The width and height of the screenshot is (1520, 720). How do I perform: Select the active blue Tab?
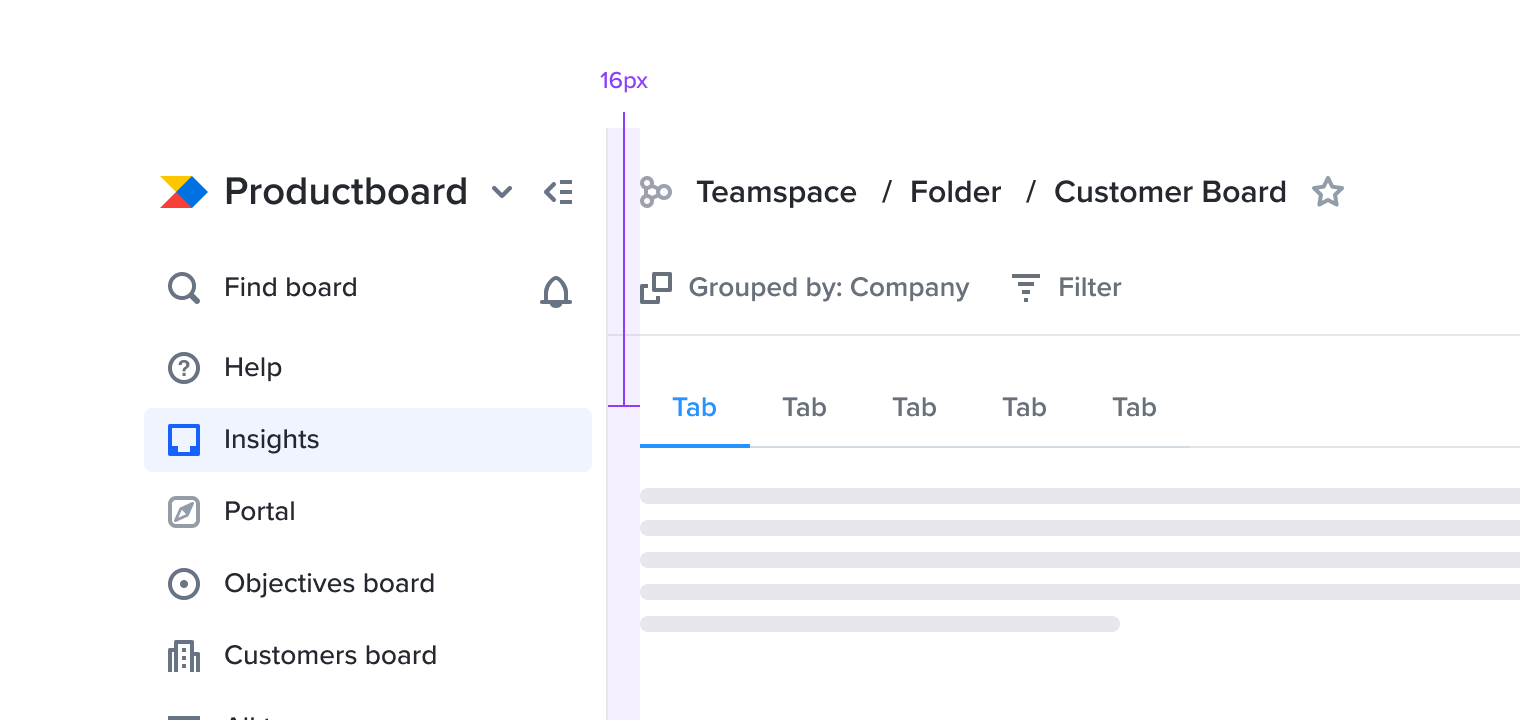pyautogui.click(x=695, y=407)
